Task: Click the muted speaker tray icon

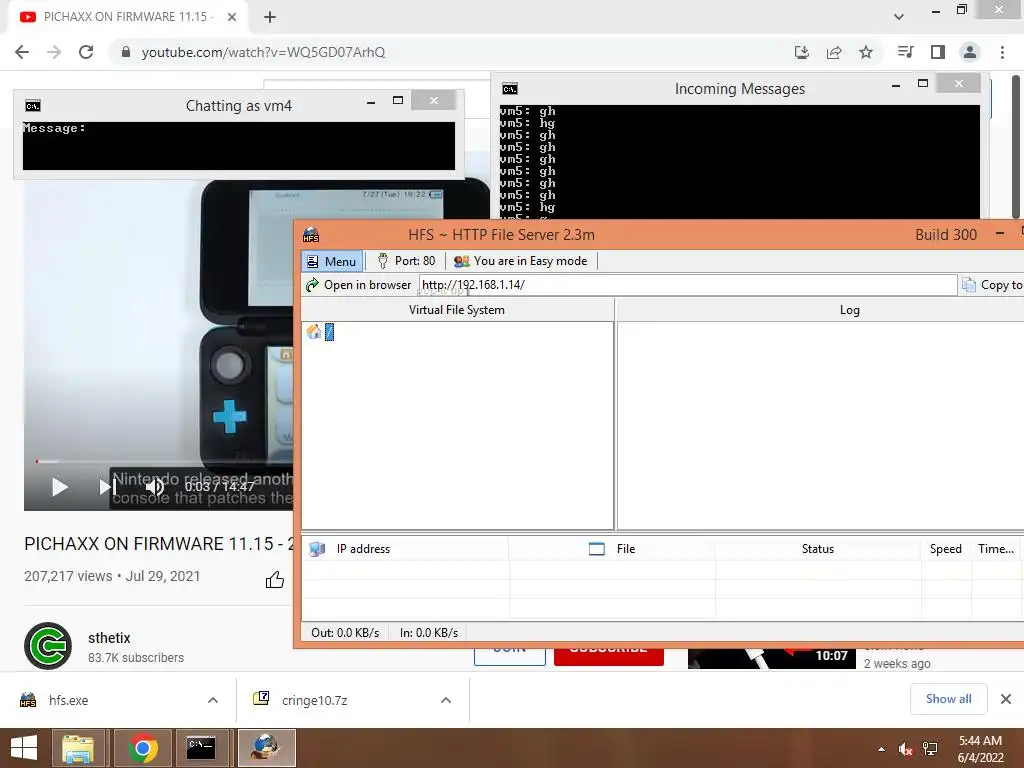Action: coord(905,749)
